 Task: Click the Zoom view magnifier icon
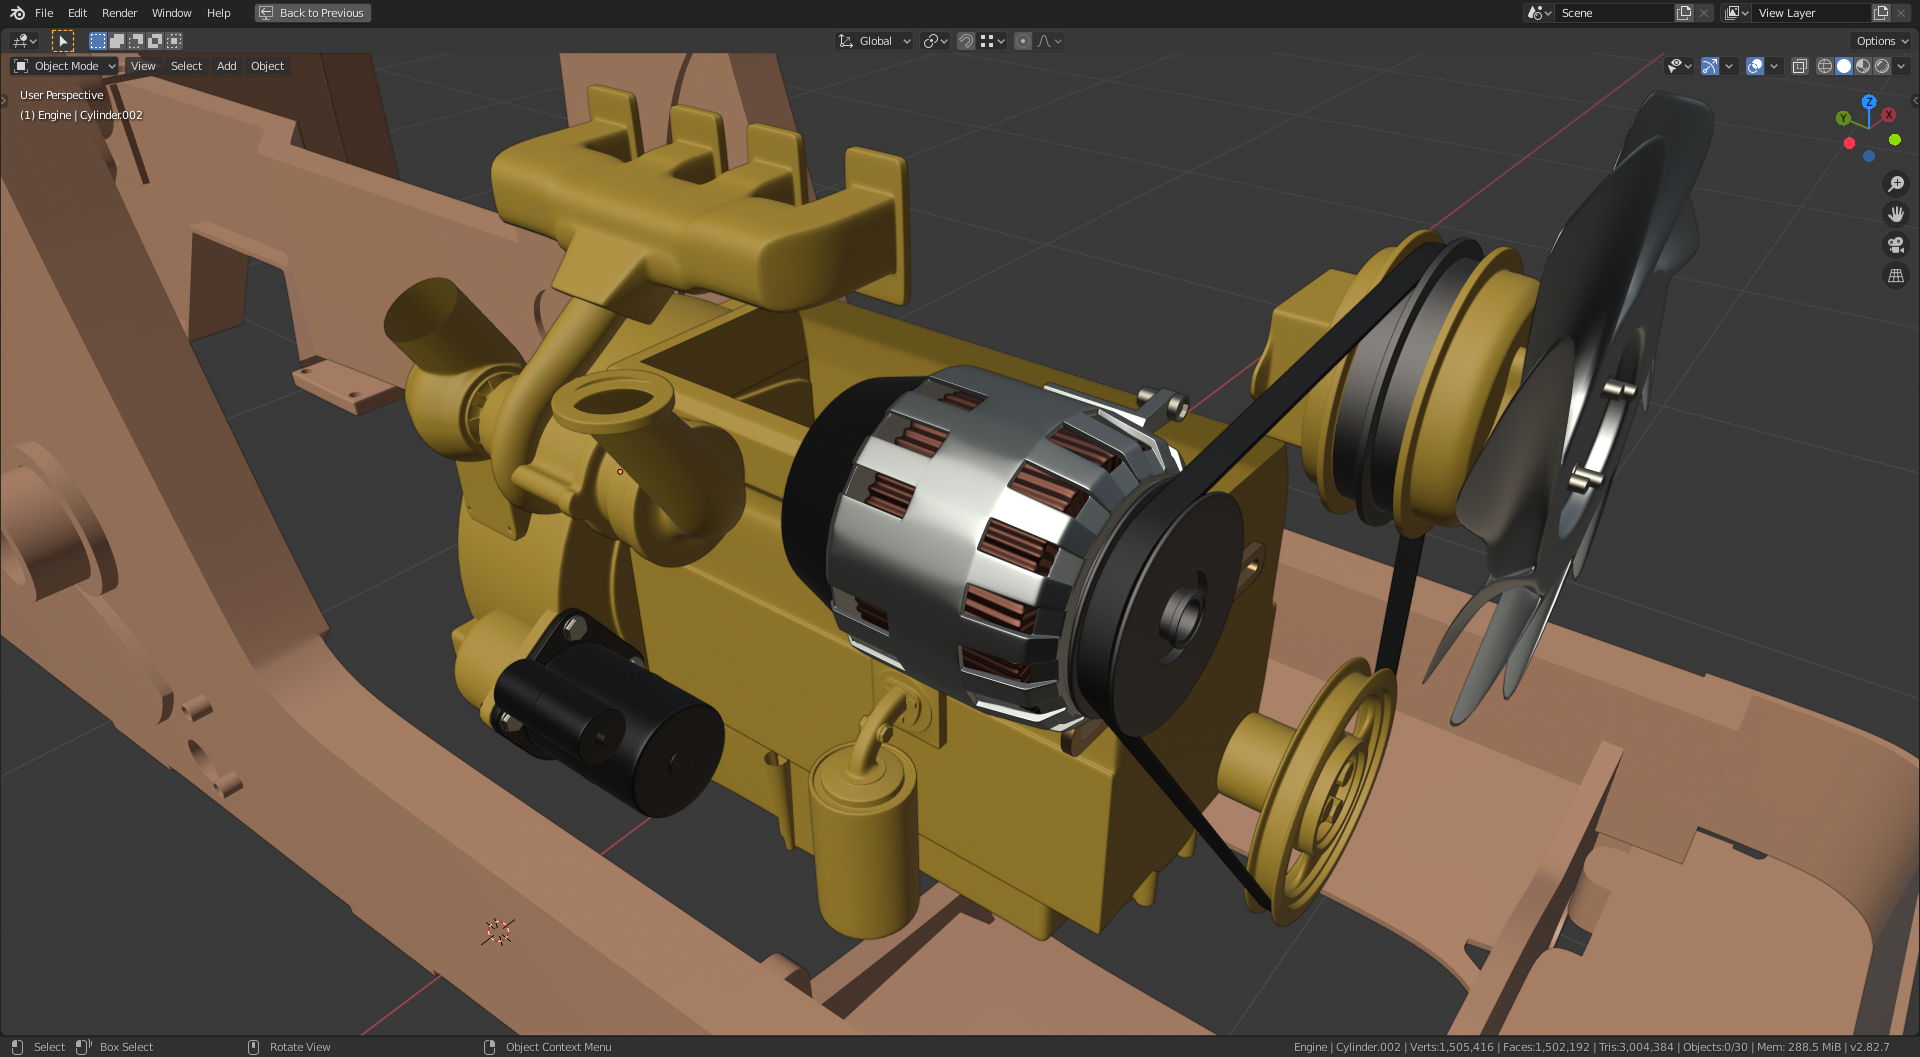[1895, 184]
